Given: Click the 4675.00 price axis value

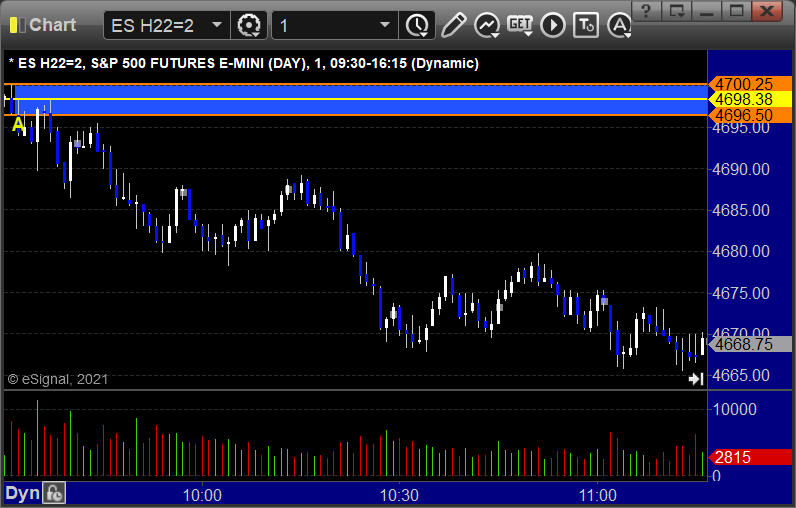Looking at the screenshot, I should pos(741,293).
